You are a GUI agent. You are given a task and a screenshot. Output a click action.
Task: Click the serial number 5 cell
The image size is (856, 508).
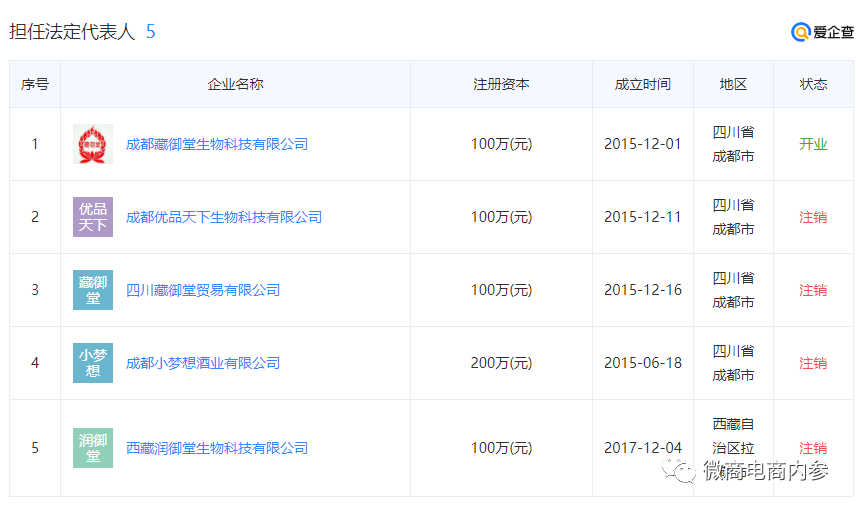35,449
